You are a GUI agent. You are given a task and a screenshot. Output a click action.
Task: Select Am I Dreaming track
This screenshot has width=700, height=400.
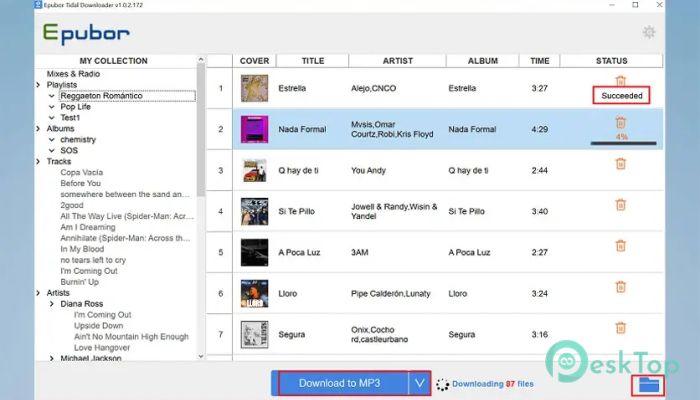(88, 227)
